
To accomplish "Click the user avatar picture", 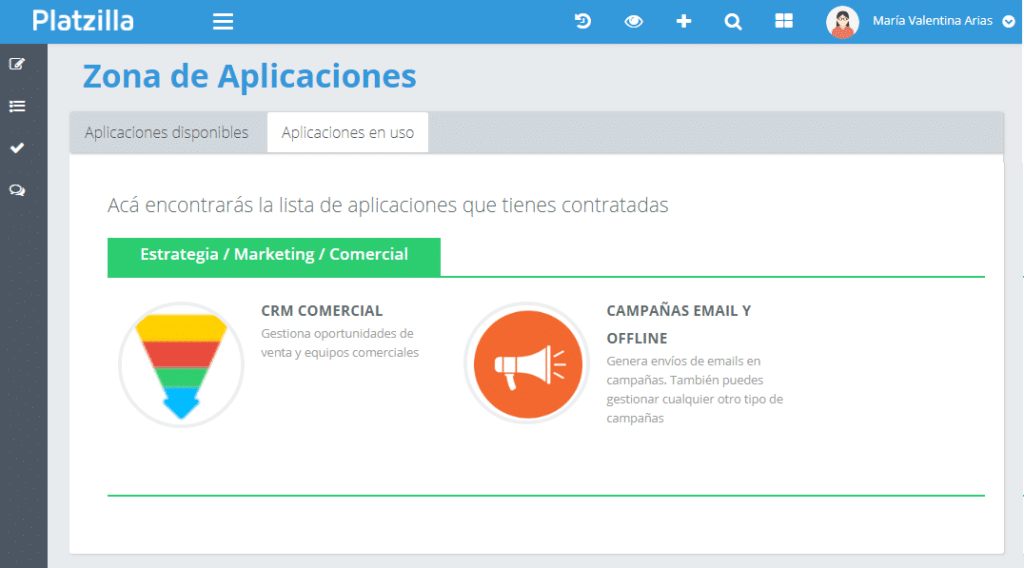I will point(842,21).
